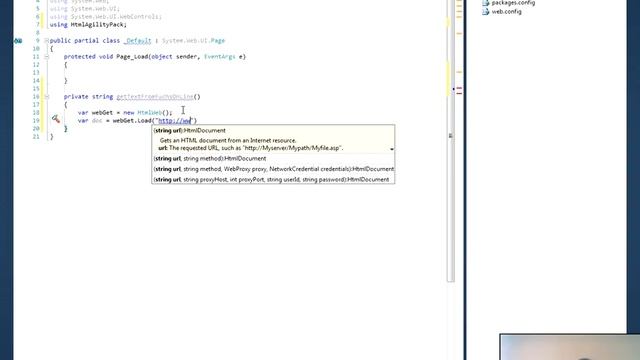Click 'System.Web.UI.Page' base class text
This screenshot has height=360, width=640.
point(193,41)
